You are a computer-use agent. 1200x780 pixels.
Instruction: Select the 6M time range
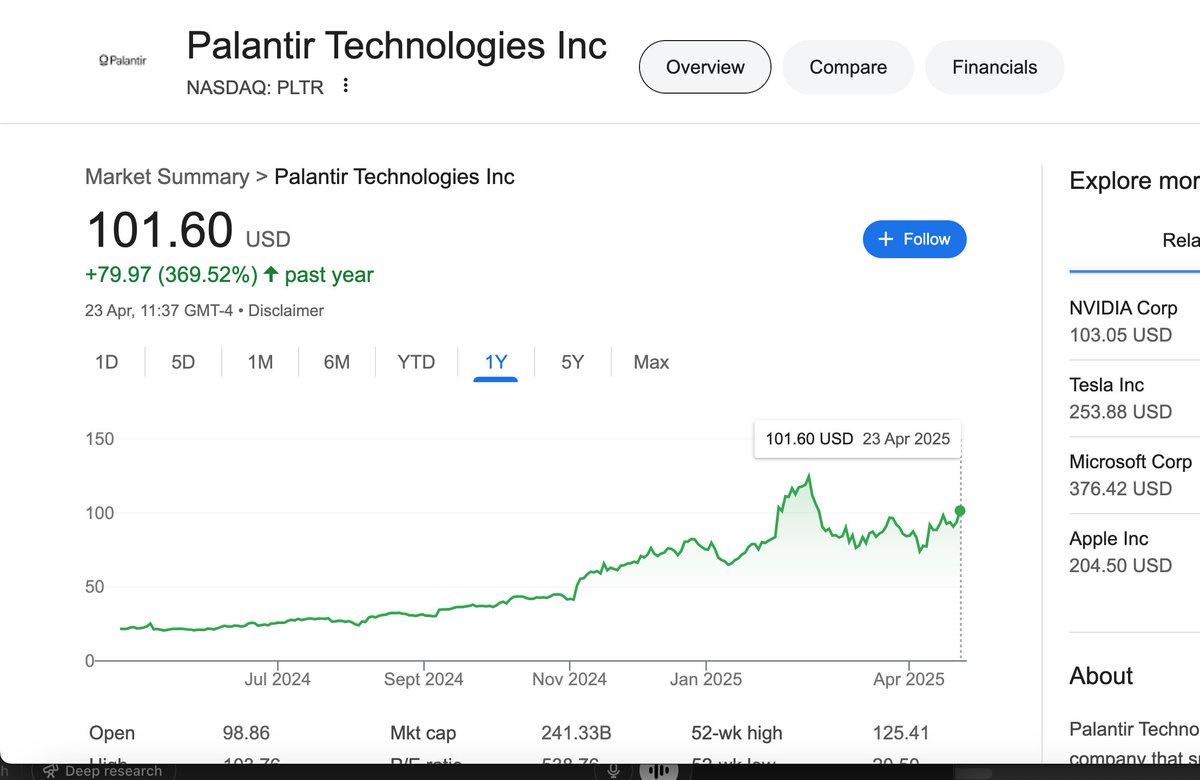[337, 362]
